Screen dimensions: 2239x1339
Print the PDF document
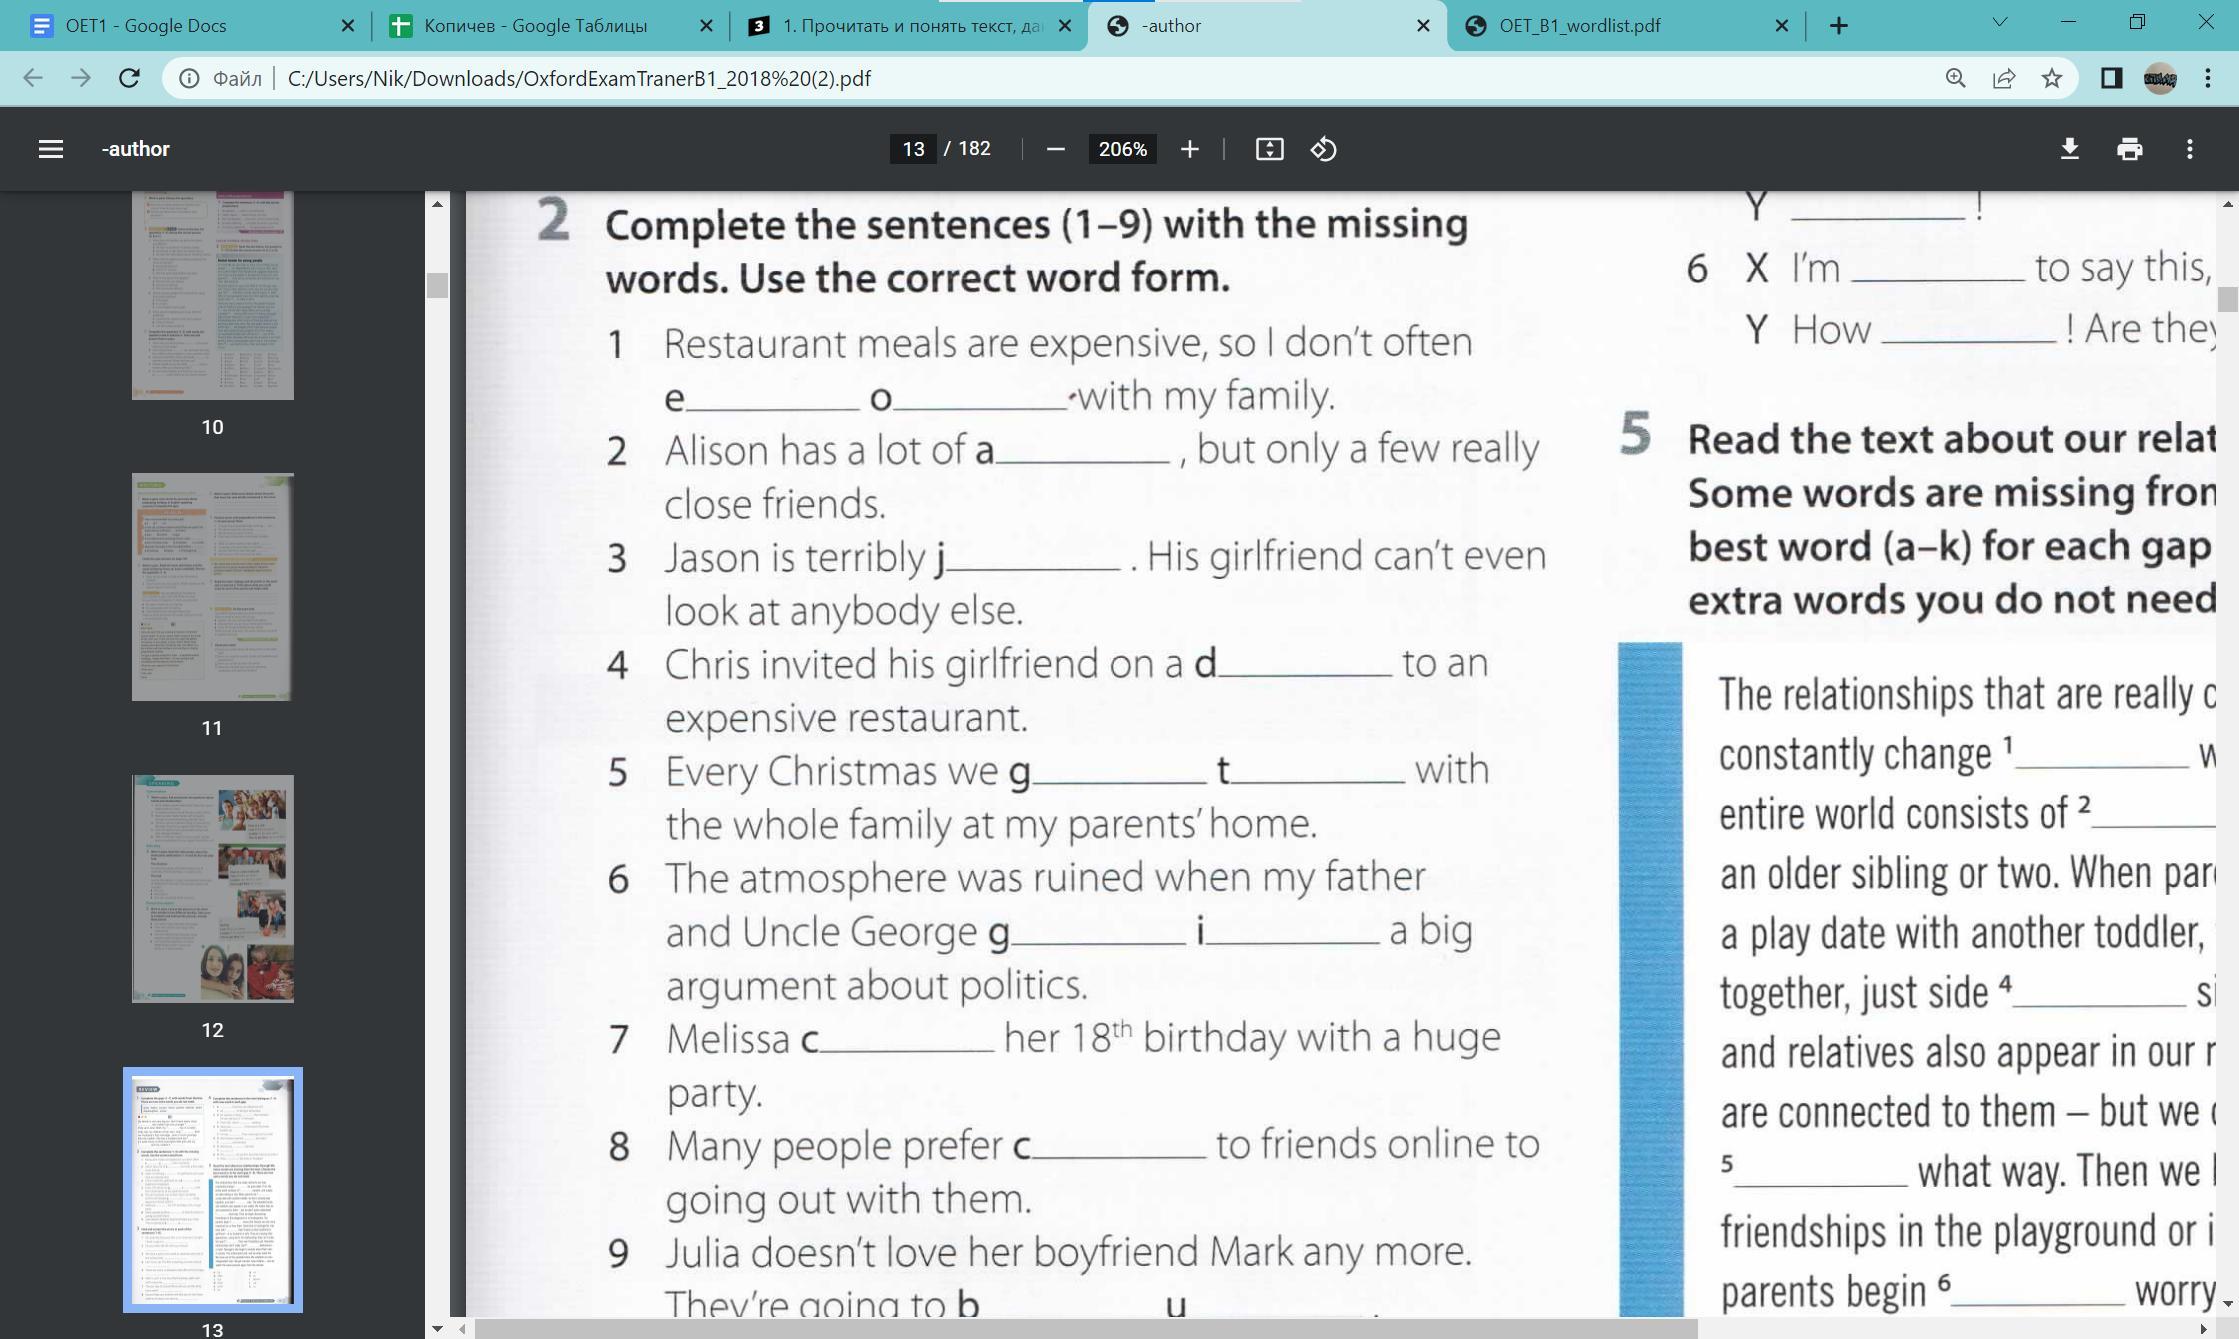pos(2129,149)
